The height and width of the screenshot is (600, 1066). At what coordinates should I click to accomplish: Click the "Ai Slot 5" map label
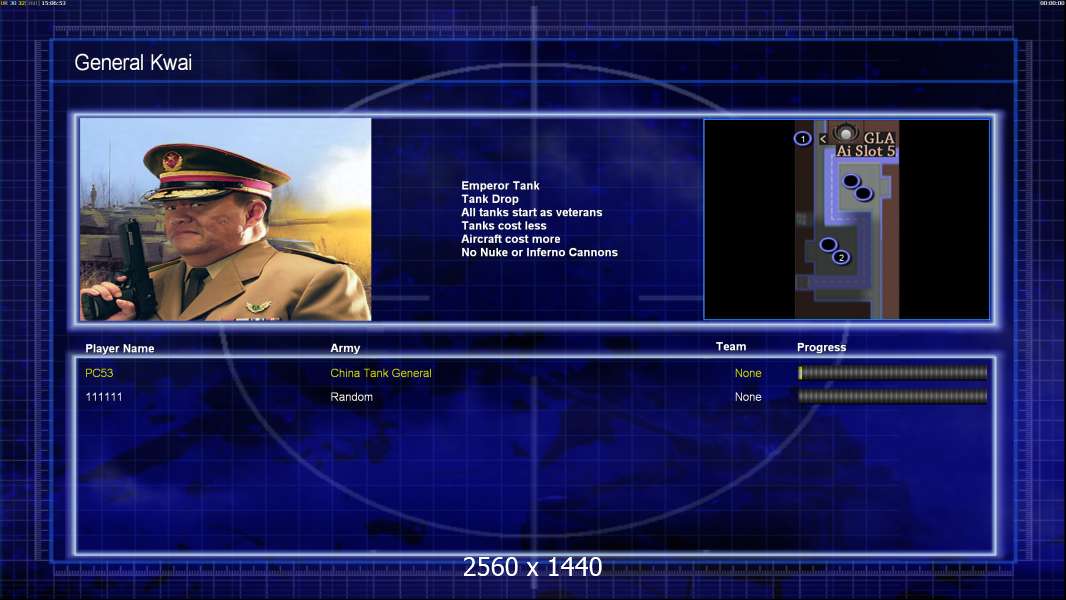tap(865, 152)
